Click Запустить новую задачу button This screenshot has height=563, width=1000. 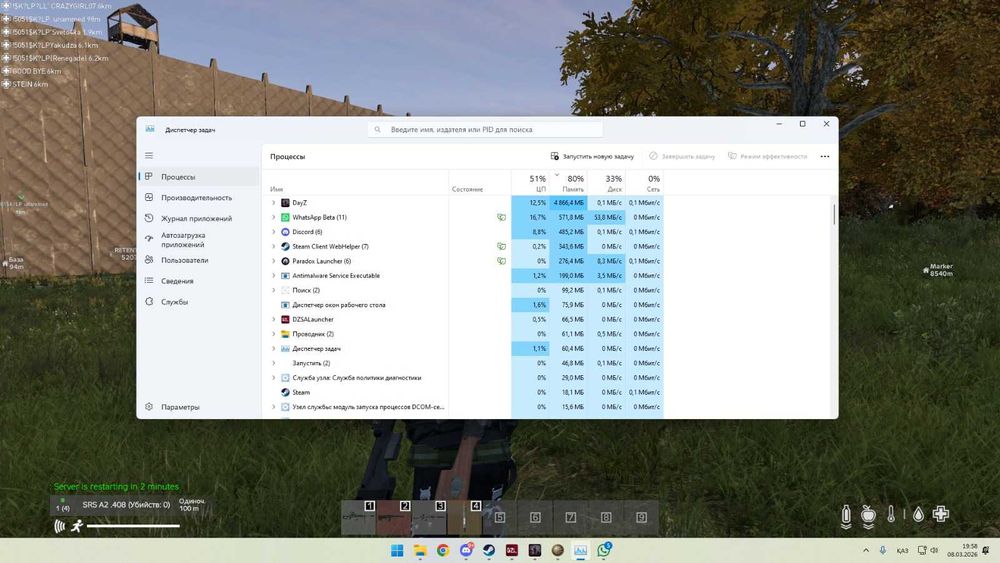coord(592,156)
